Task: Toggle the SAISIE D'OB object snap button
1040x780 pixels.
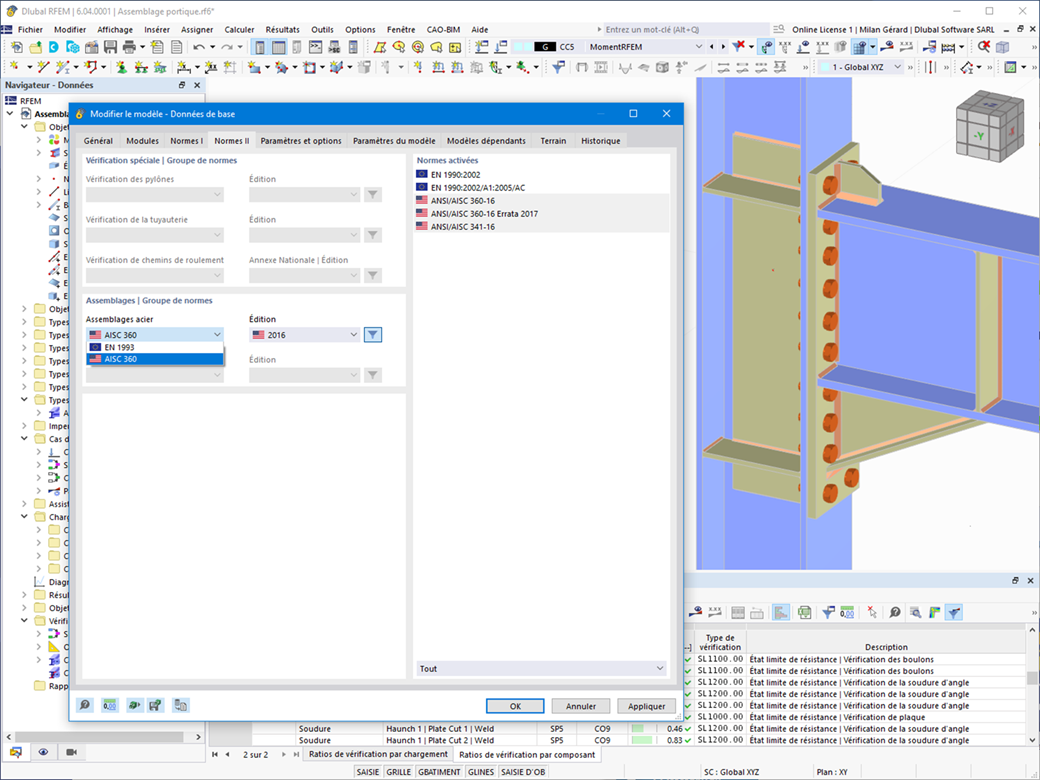Action: tap(523, 772)
